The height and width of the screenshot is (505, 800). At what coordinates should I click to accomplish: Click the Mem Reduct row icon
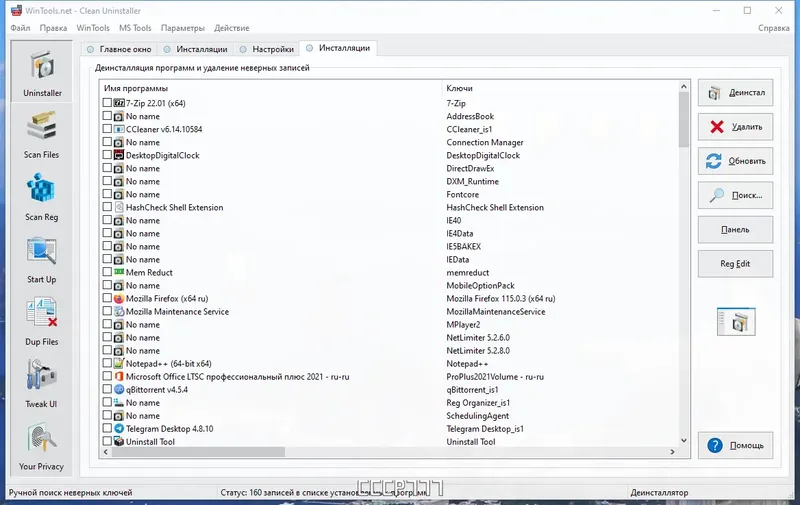point(118,272)
